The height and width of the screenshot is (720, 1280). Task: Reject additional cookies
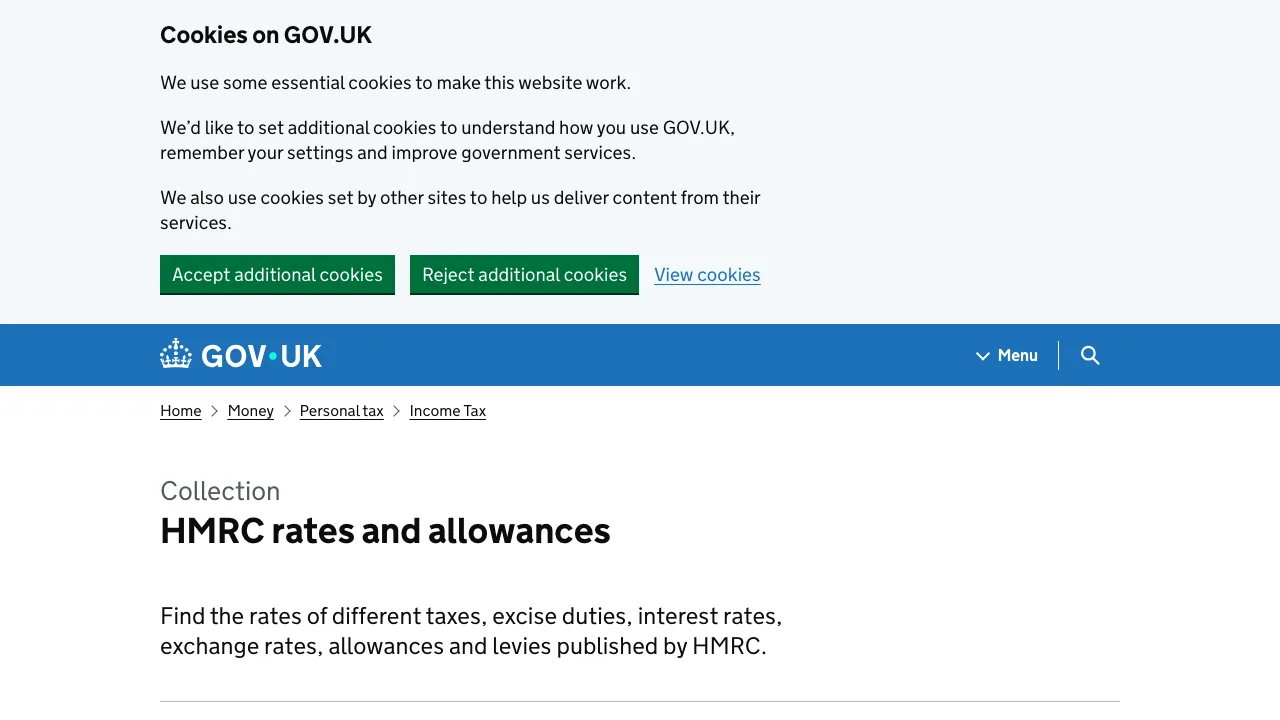coord(524,275)
